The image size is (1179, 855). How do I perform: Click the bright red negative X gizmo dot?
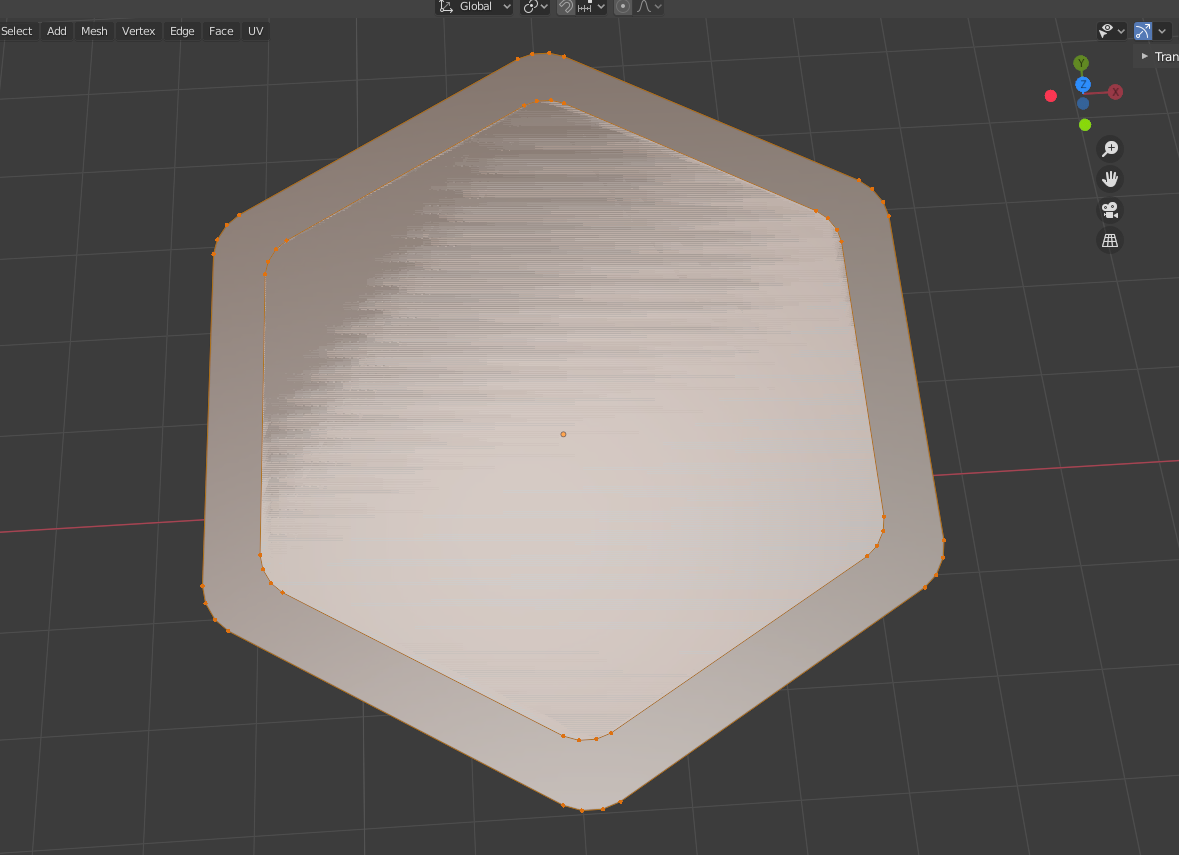tap(1051, 96)
